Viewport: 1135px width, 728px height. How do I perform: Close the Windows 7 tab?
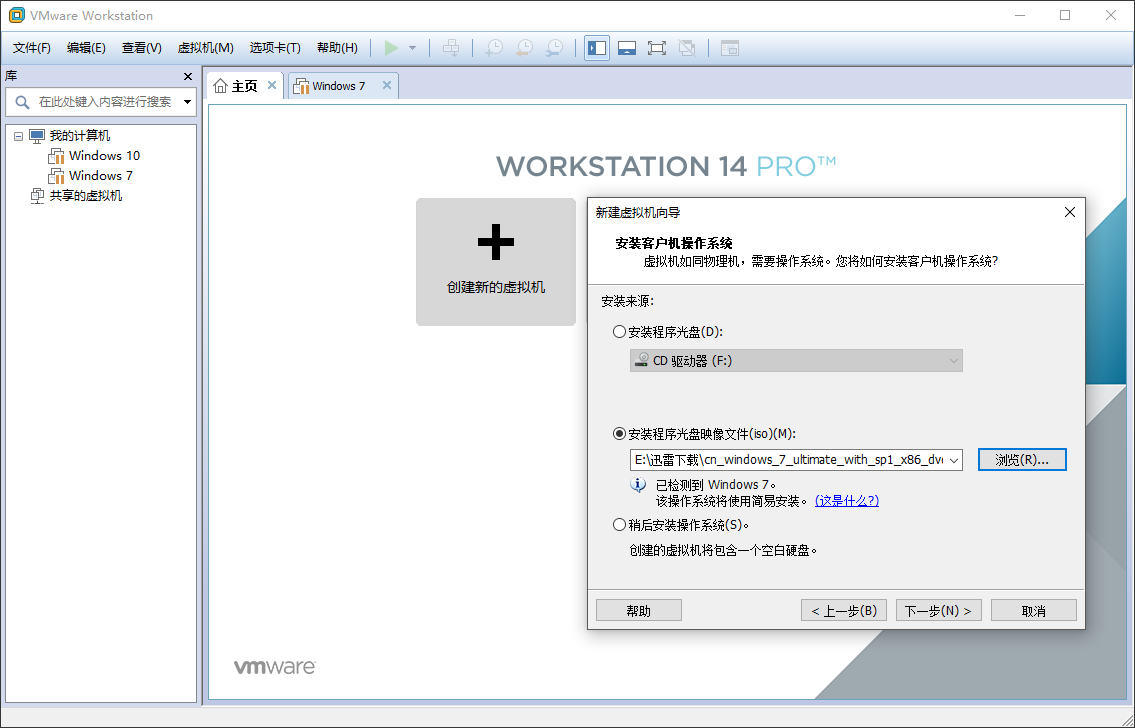point(387,85)
